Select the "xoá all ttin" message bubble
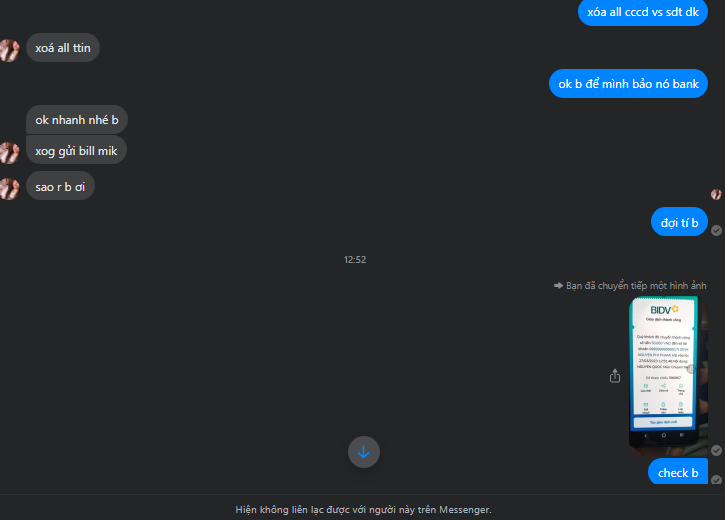Screen dimensions: 725x520 63,48
